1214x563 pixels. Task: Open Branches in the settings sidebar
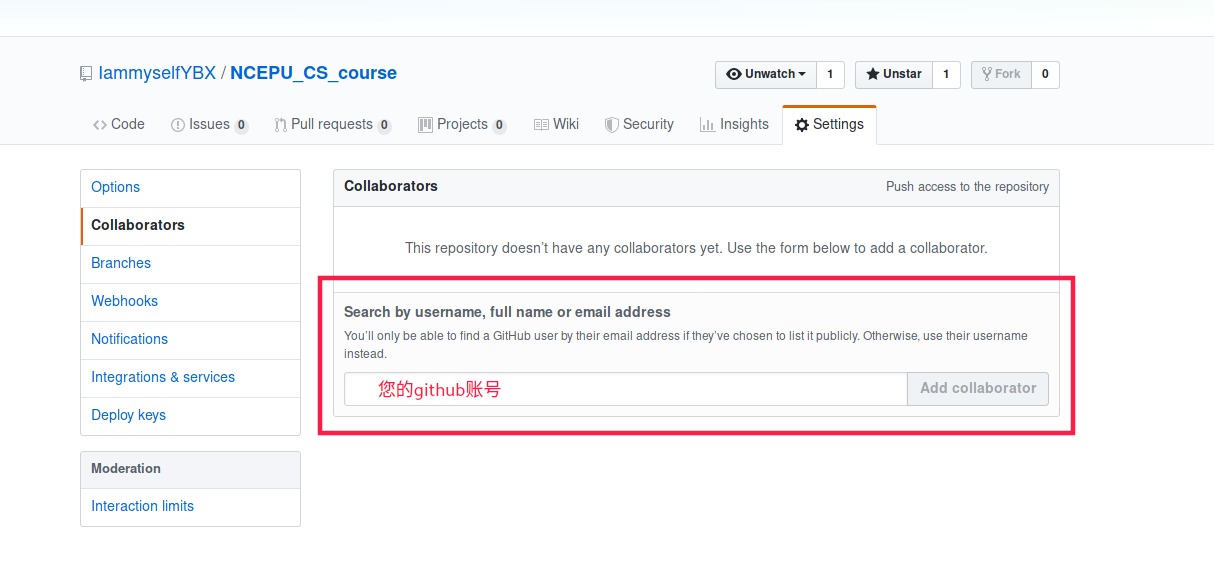coord(190,264)
